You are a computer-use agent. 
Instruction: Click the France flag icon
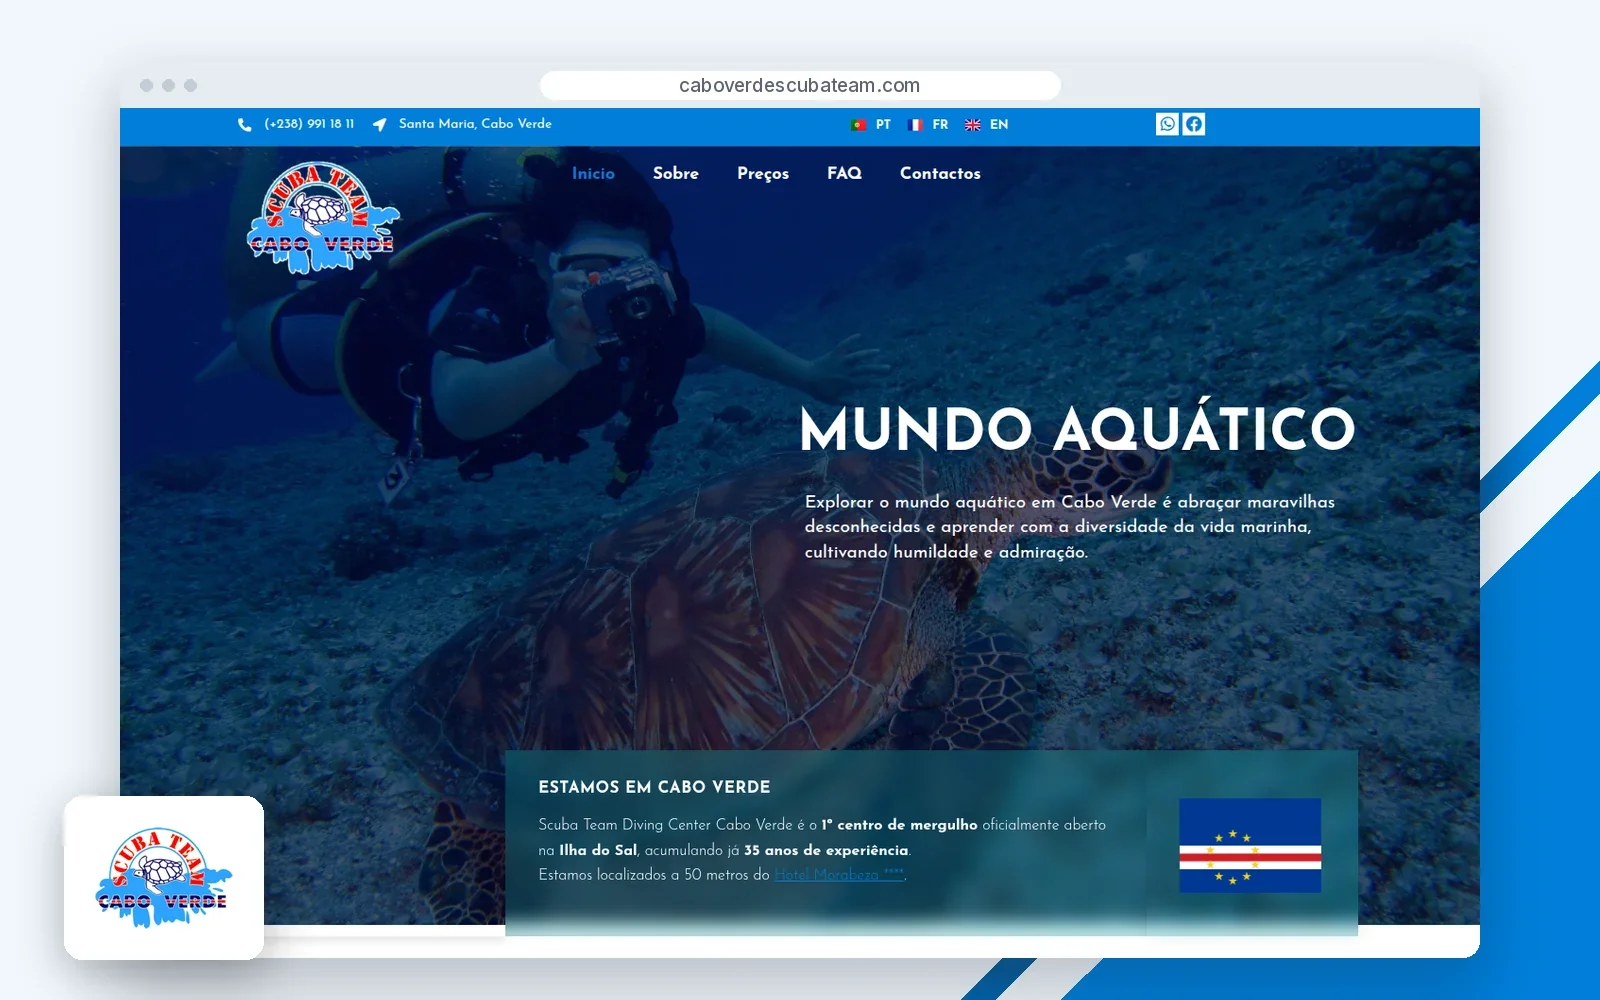click(x=915, y=125)
